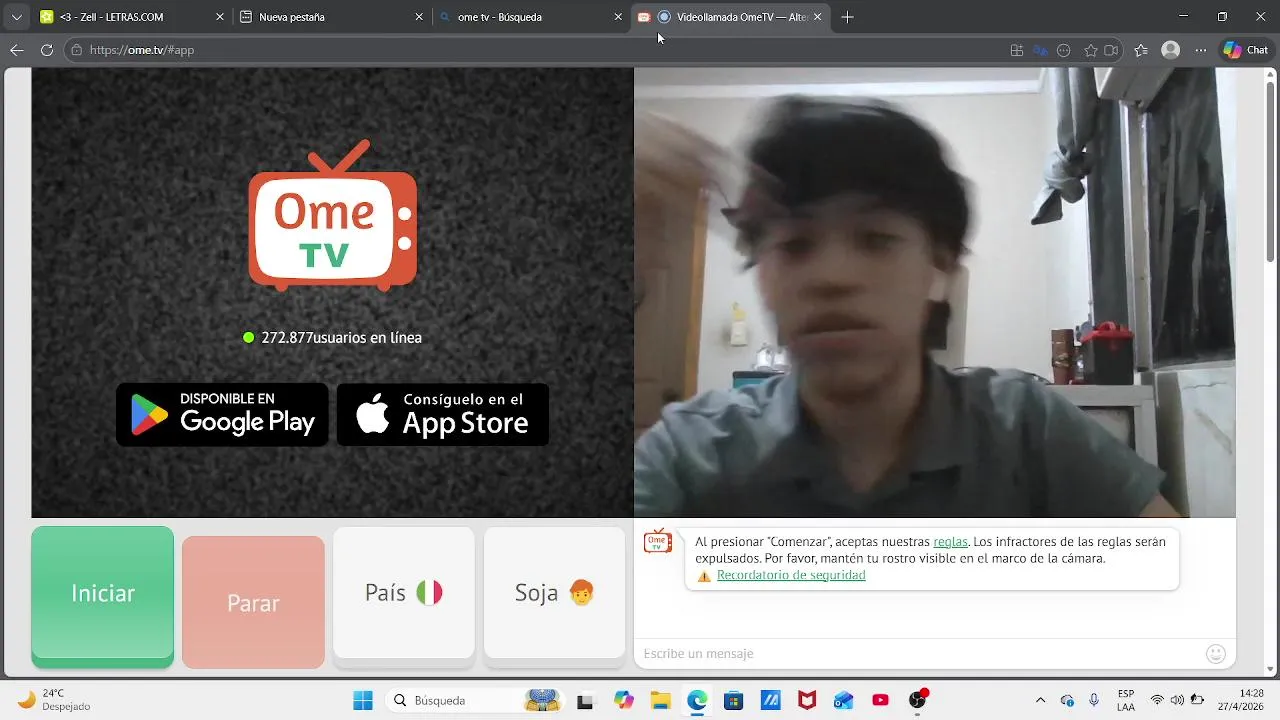Open Outlook from the taskbar

(x=844, y=700)
